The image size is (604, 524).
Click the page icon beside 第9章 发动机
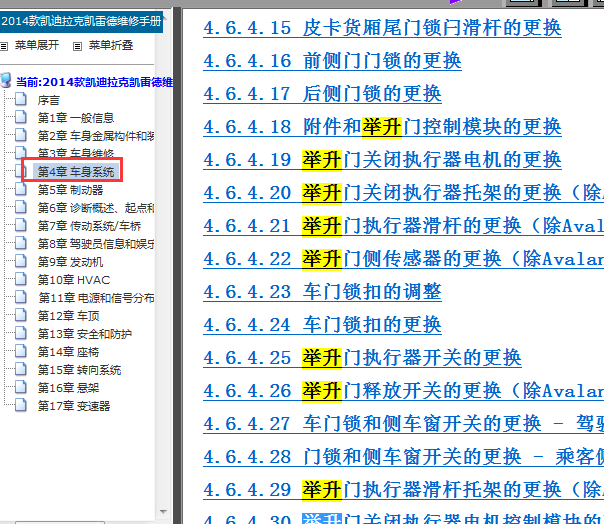coord(21,261)
